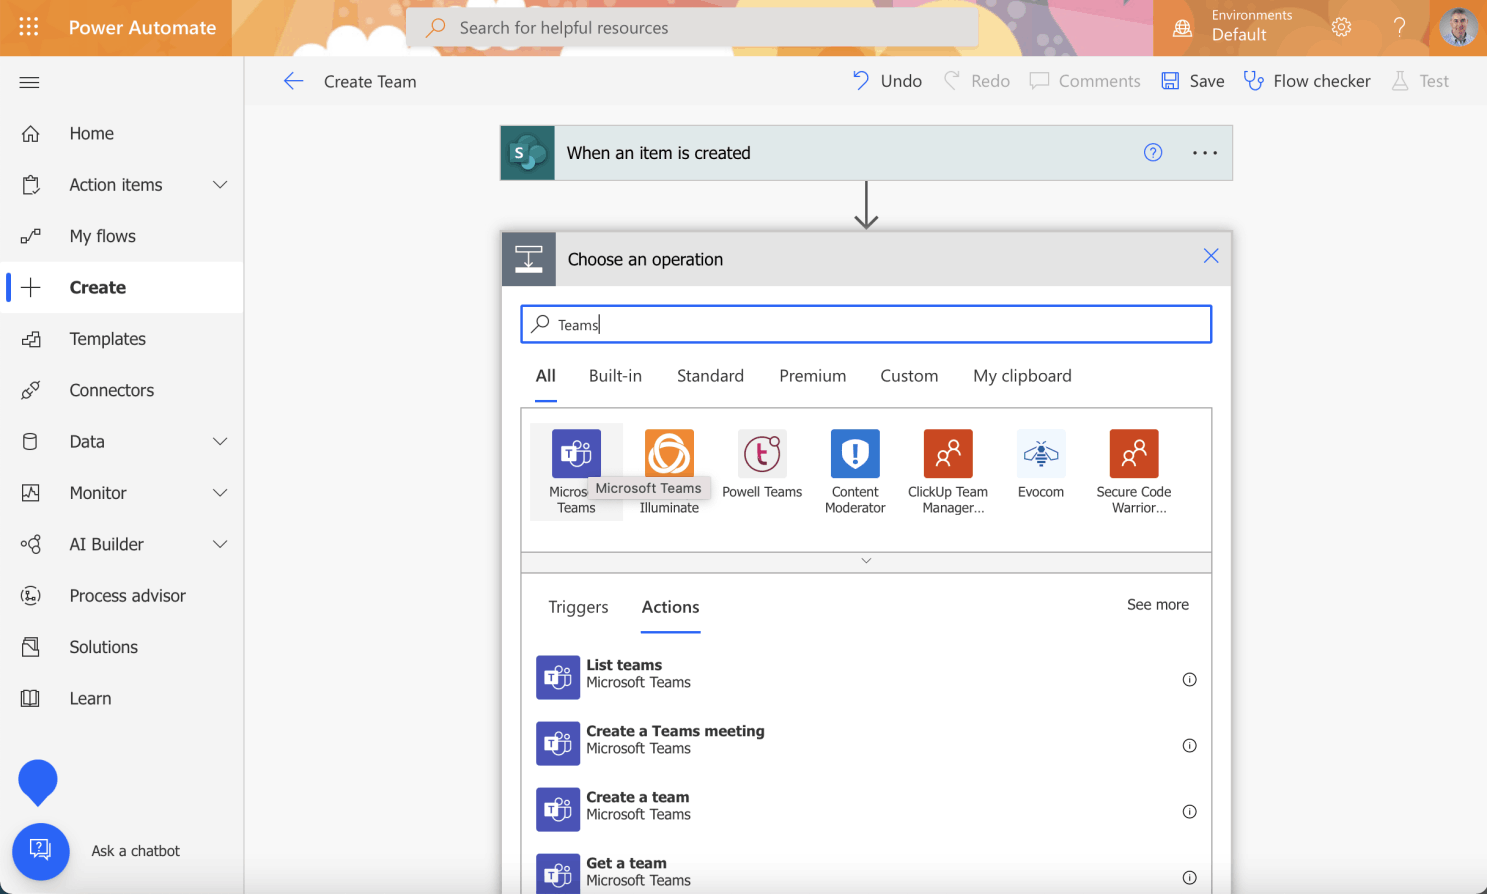The height and width of the screenshot is (894, 1487).
Task: Switch to the Premium tab
Action: click(x=812, y=376)
